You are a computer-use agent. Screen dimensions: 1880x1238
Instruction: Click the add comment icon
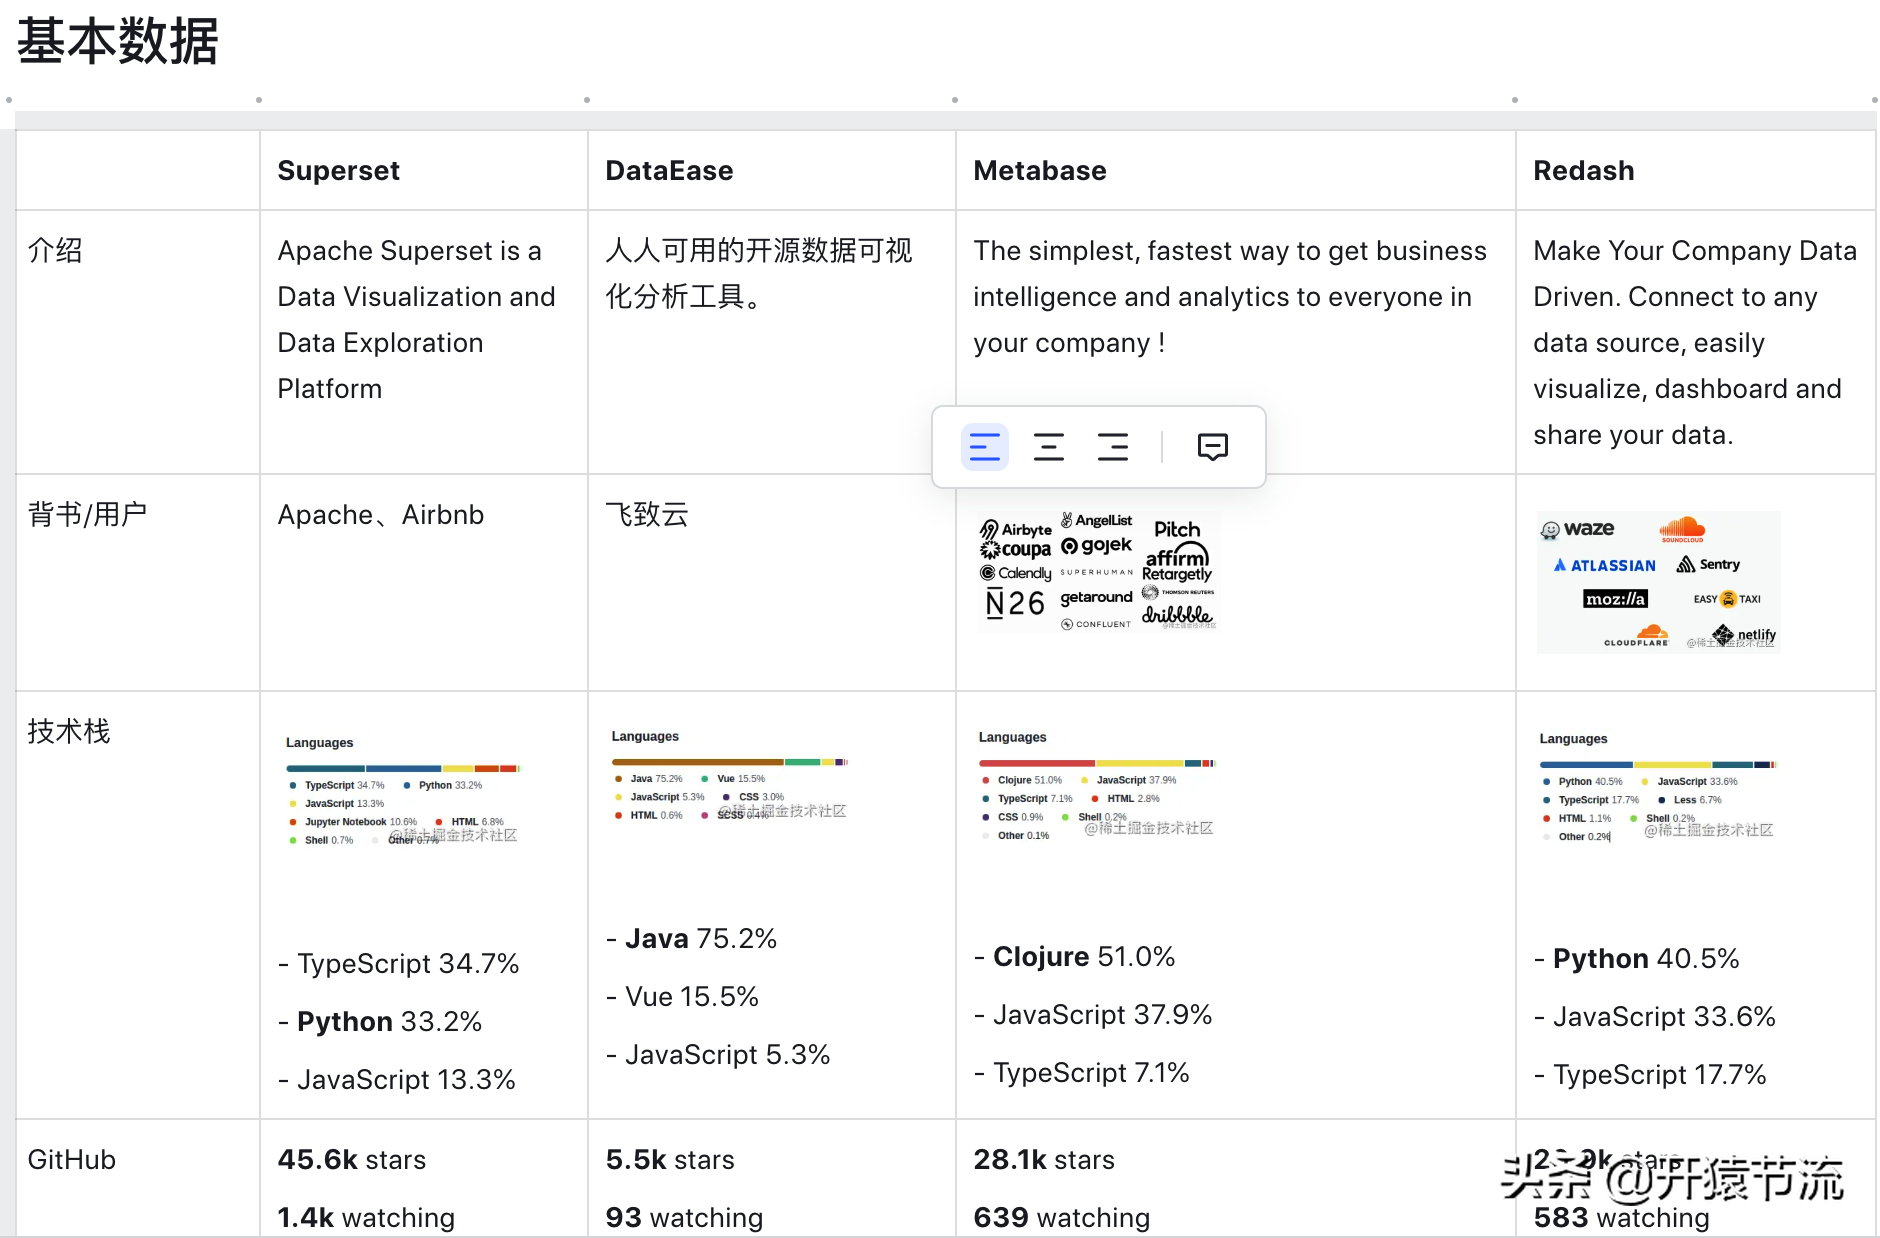click(1212, 447)
